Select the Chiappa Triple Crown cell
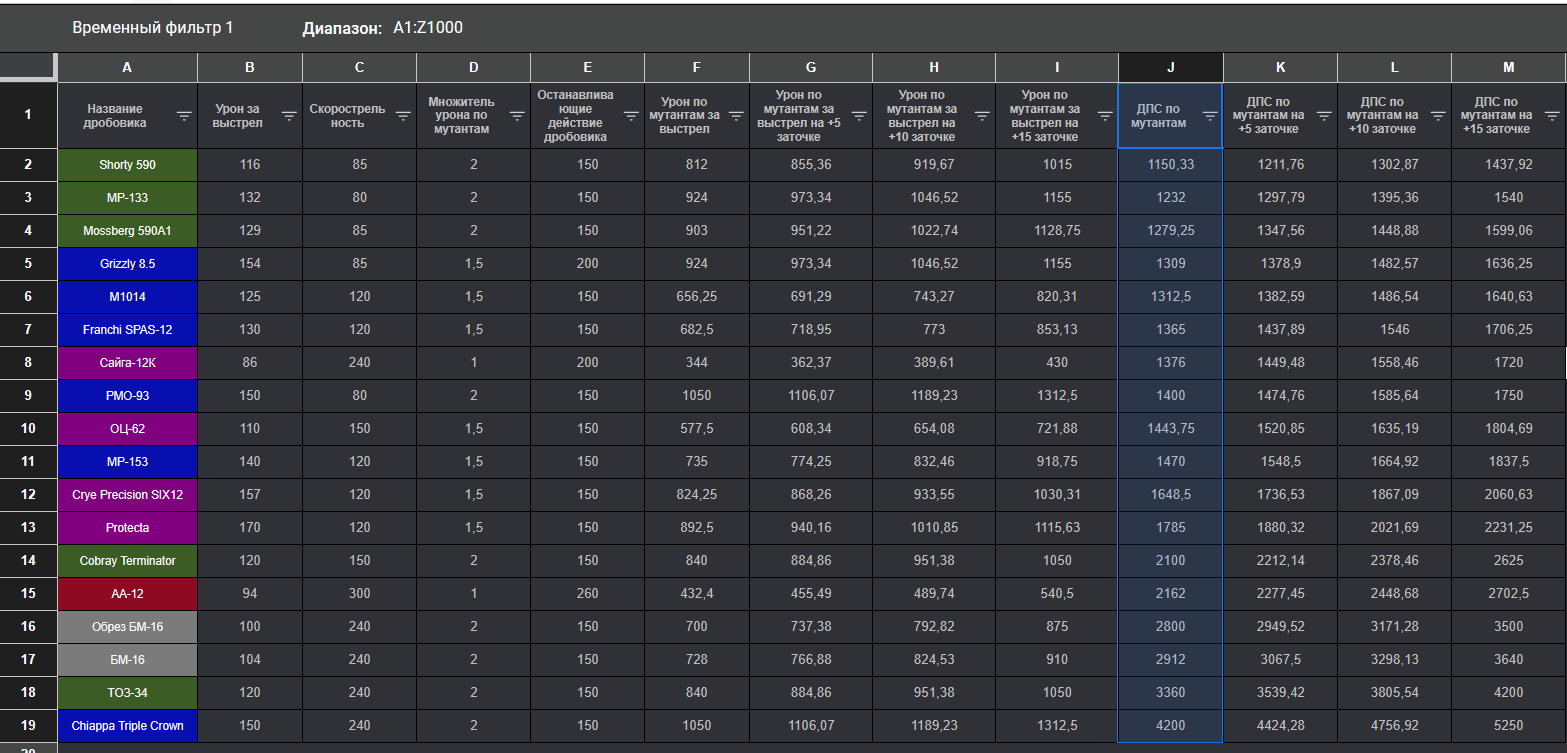This screenshot has height=753, width=1567. click(x=127, y=725)
